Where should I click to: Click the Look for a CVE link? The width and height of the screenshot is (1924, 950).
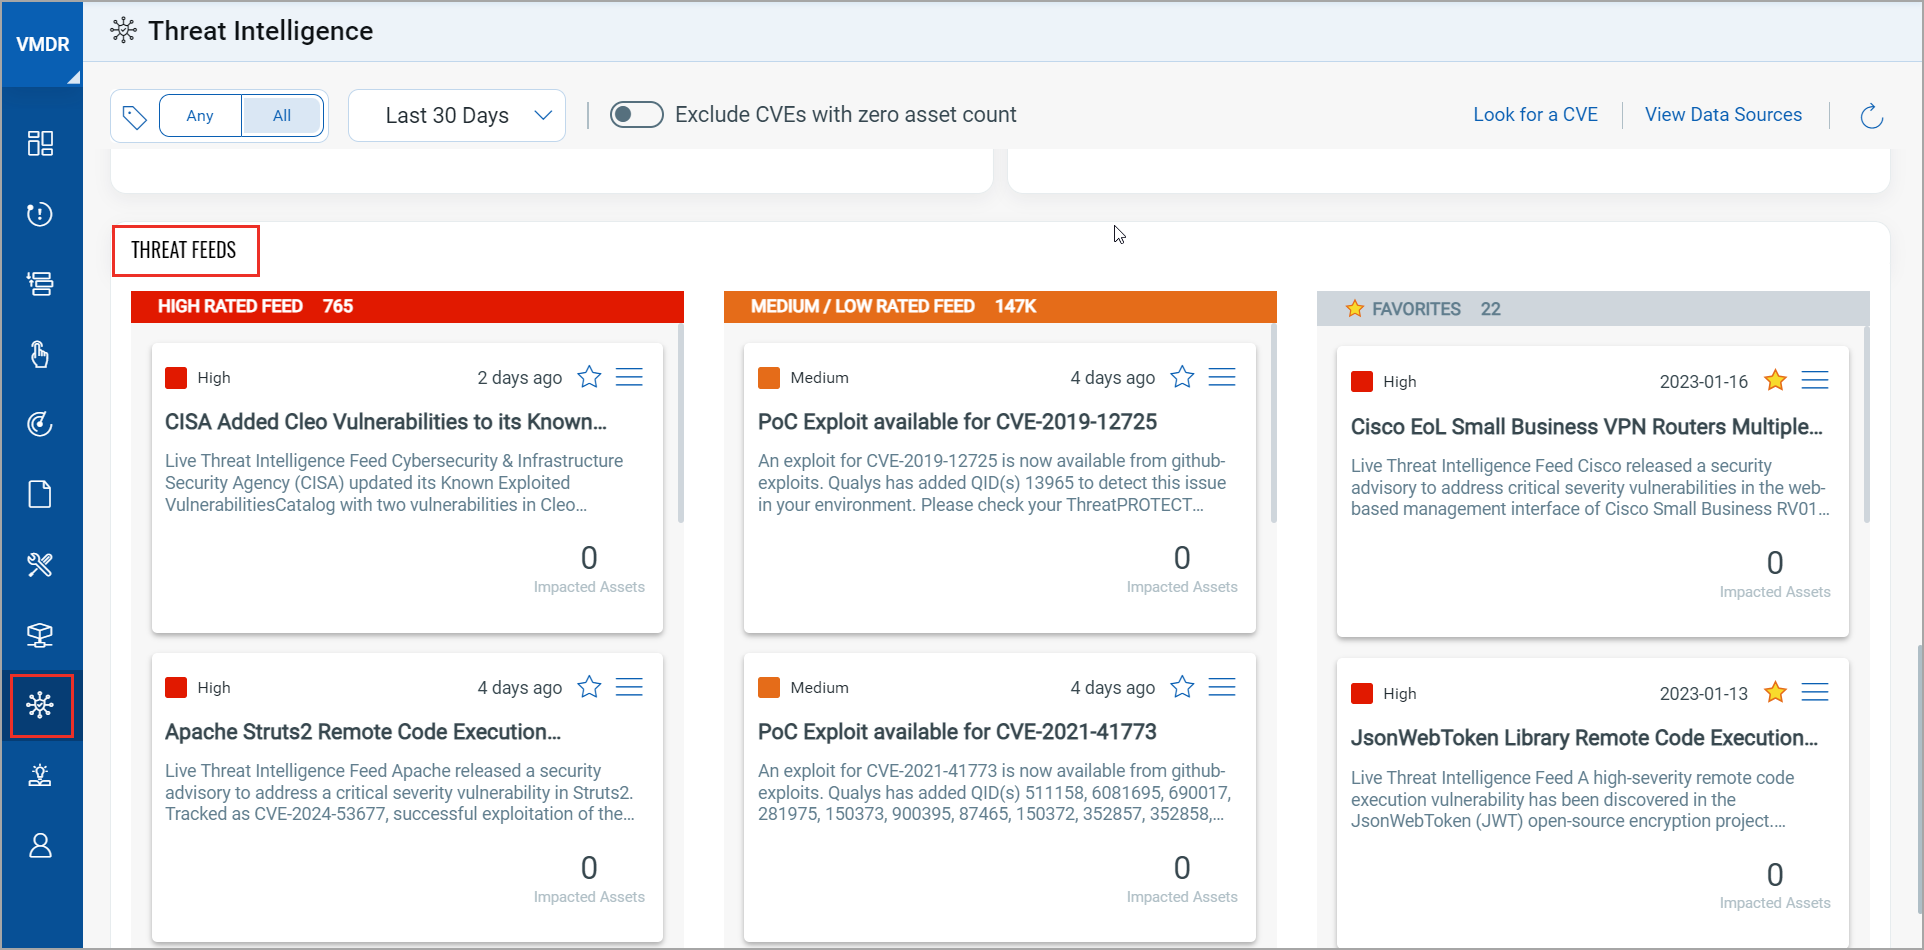click(x=1535, y=115)
